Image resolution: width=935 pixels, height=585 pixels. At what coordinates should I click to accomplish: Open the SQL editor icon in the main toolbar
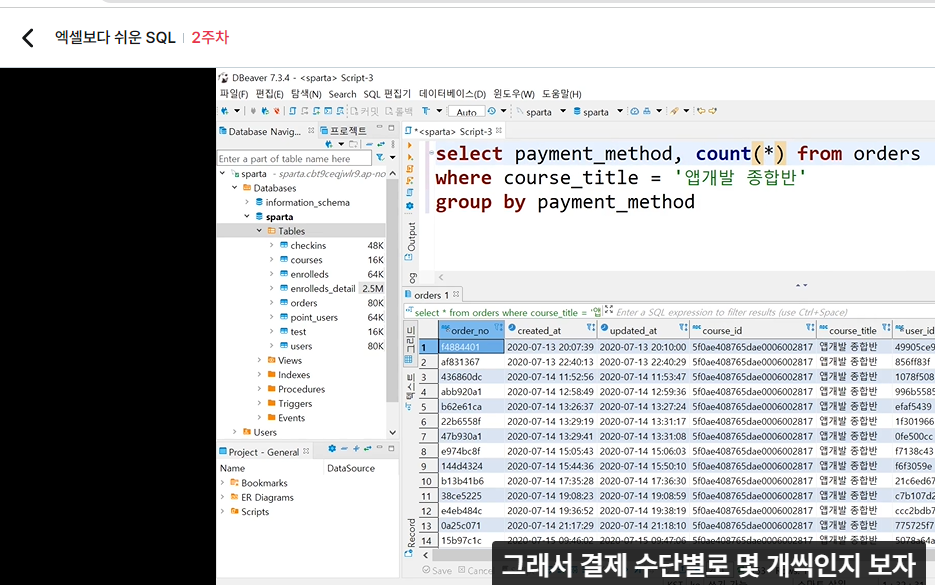pyautogui.click(x=293, y=111)
